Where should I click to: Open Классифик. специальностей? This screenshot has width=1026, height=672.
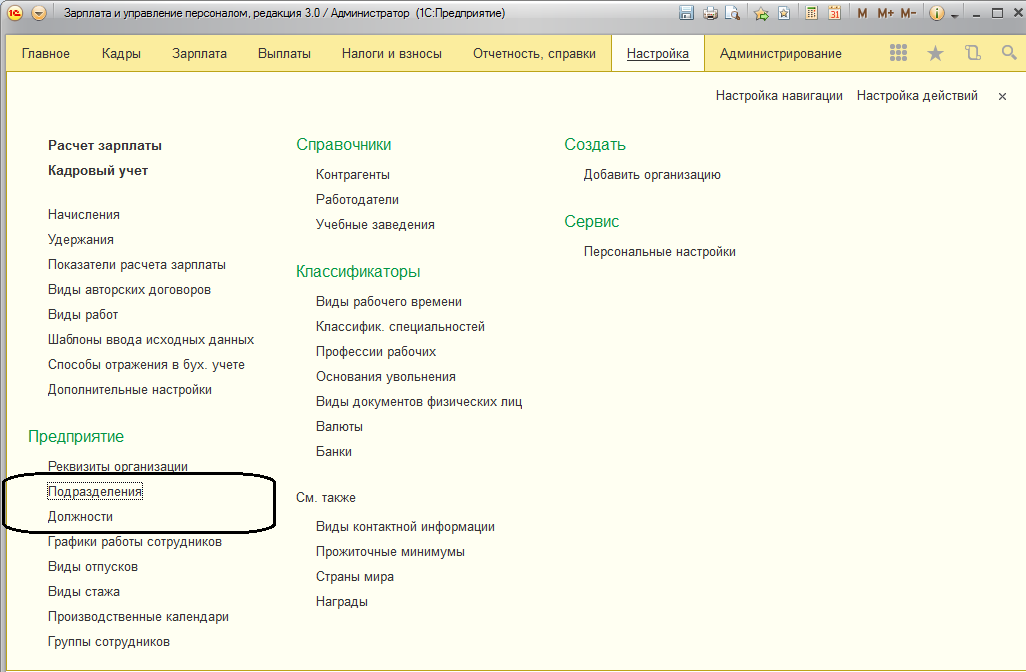coord(400,327)
